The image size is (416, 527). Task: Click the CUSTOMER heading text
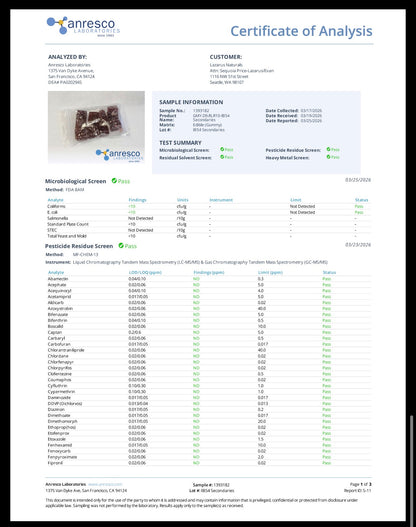pos(226,57)
